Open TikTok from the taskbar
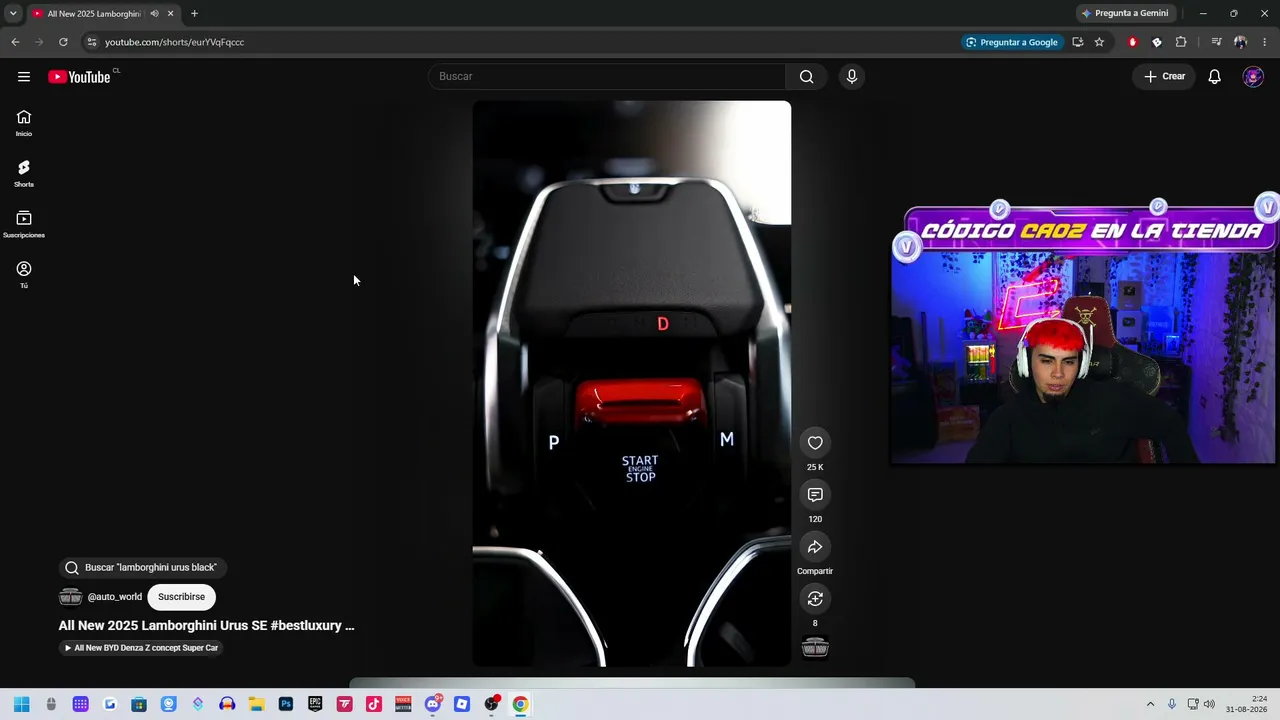Viewport: 1280px width, 720px height. [x=374, y=704]
